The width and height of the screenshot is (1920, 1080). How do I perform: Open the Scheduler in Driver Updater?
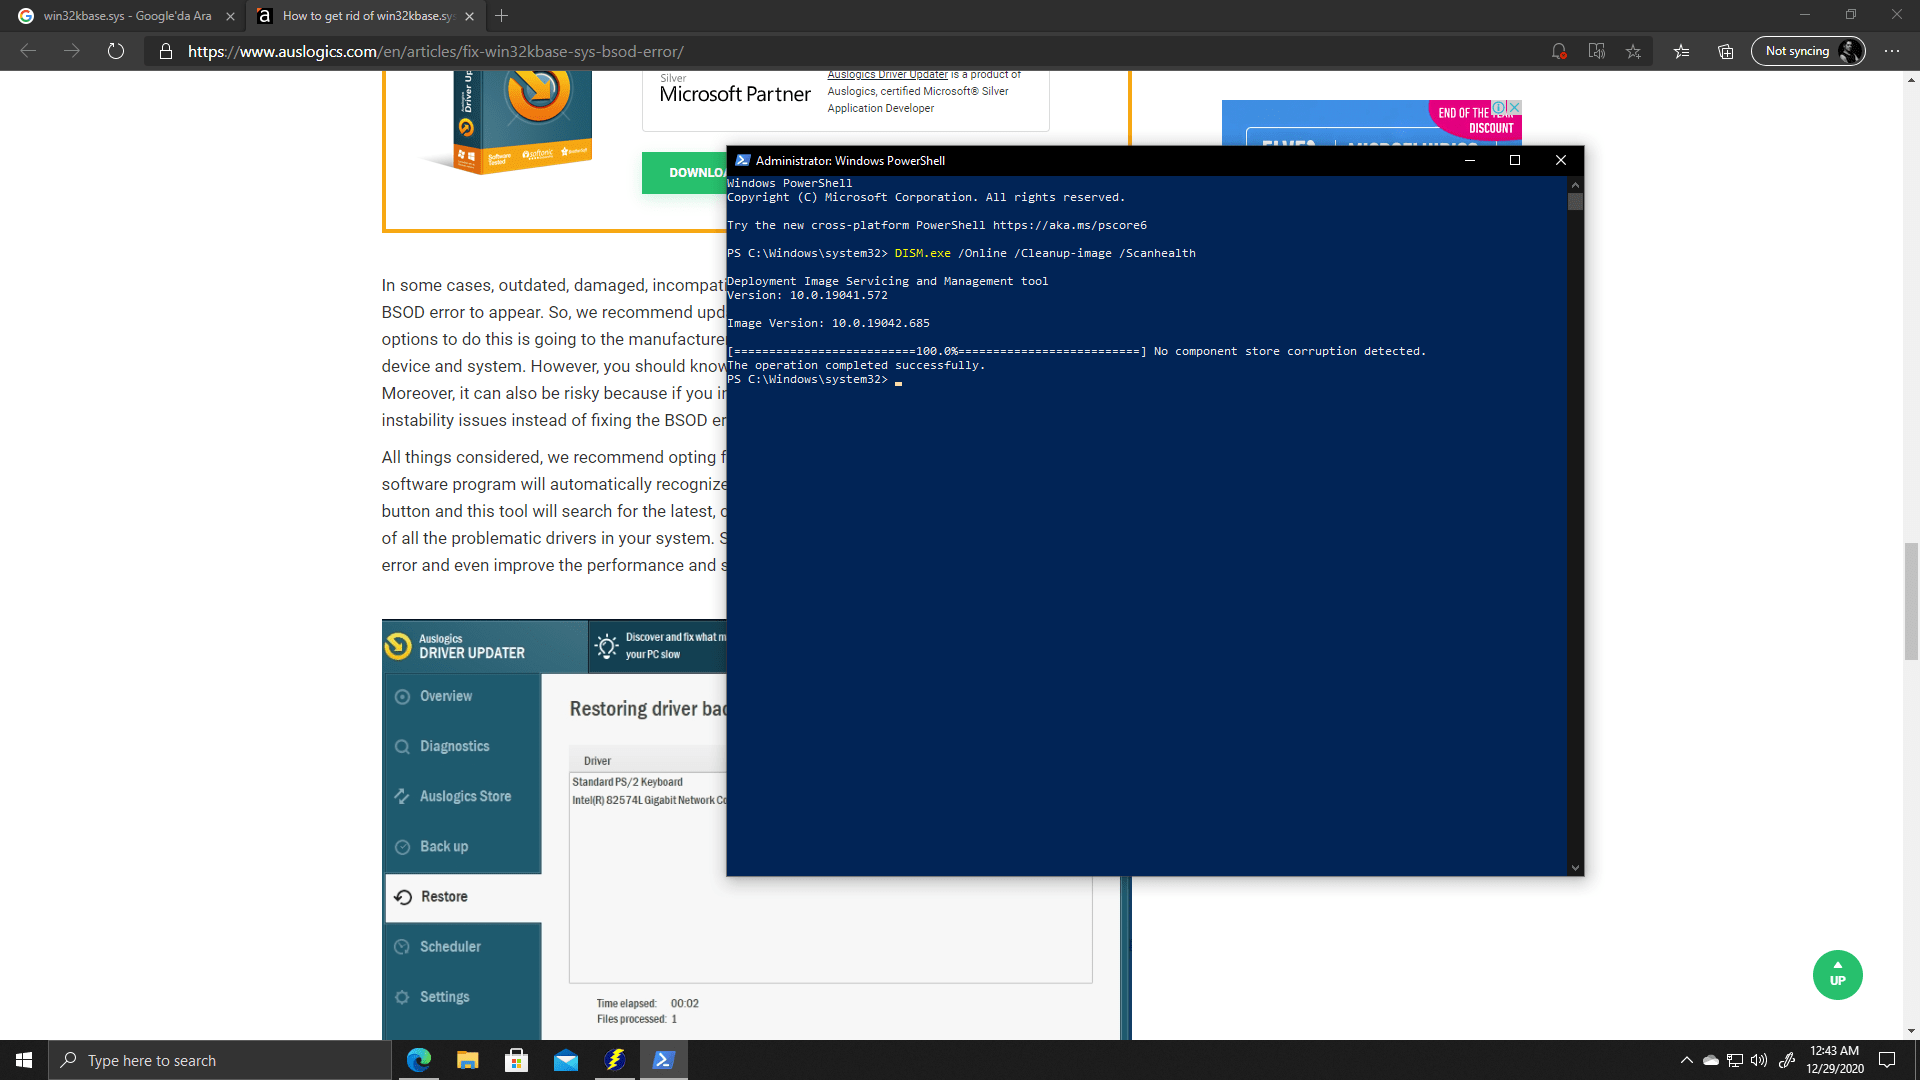450,946
